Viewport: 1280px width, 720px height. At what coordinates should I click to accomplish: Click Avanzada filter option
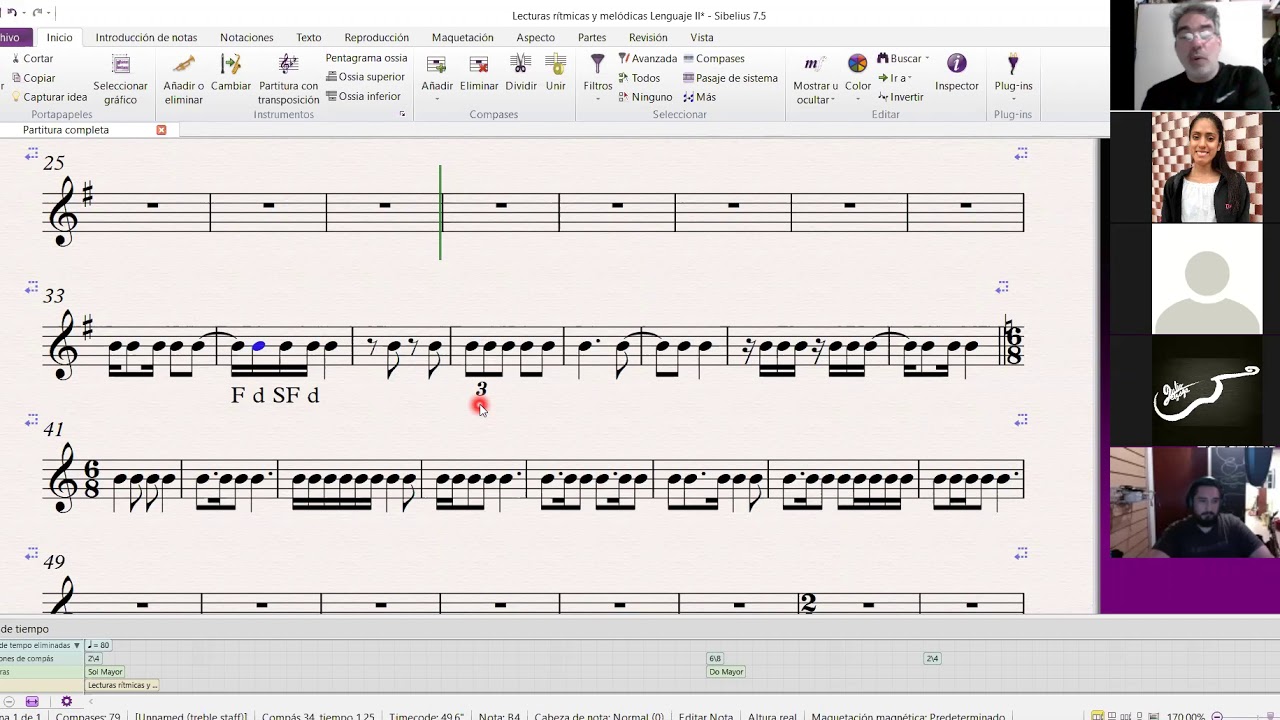(x=648, y=59)
